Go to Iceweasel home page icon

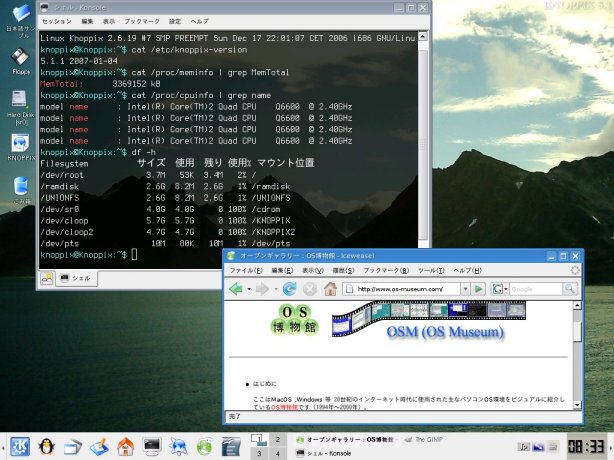[x=330, y=289]
